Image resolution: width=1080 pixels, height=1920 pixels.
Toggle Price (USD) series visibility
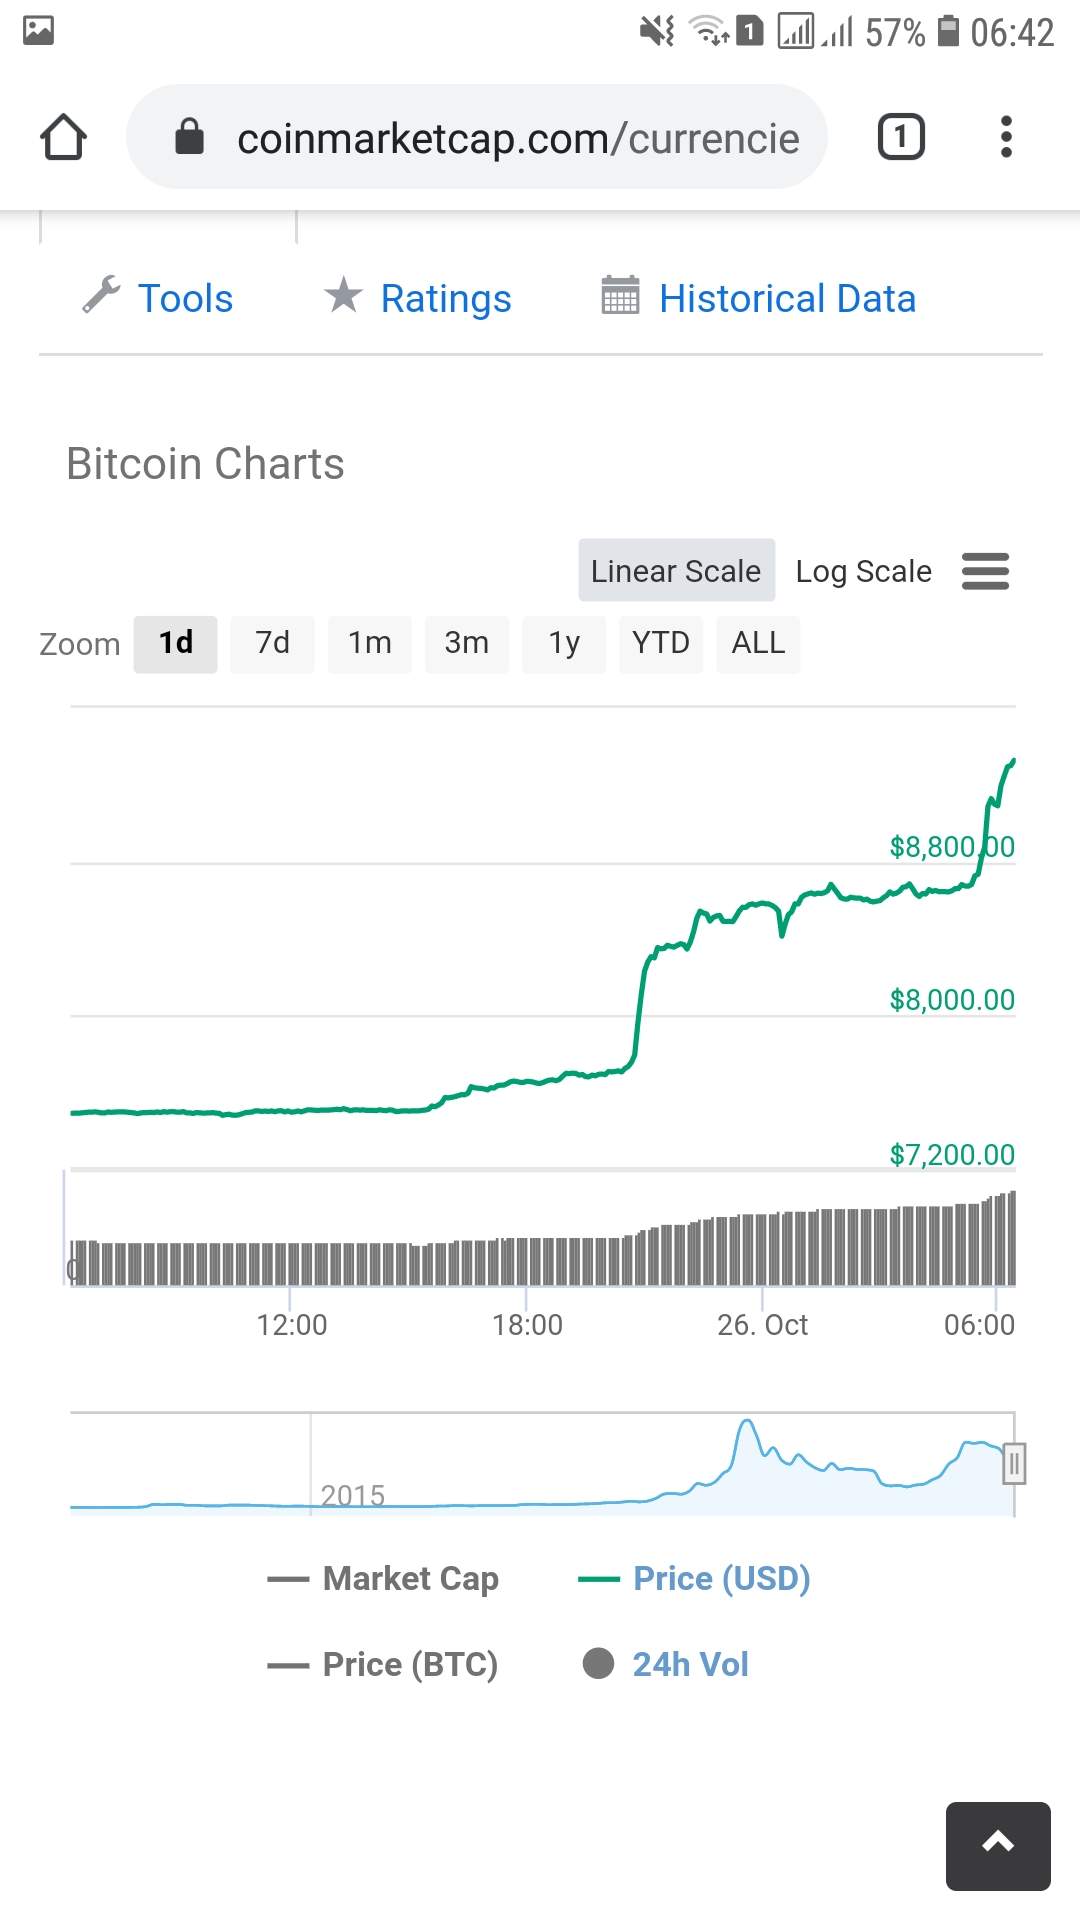click(x=721, y=1579)
